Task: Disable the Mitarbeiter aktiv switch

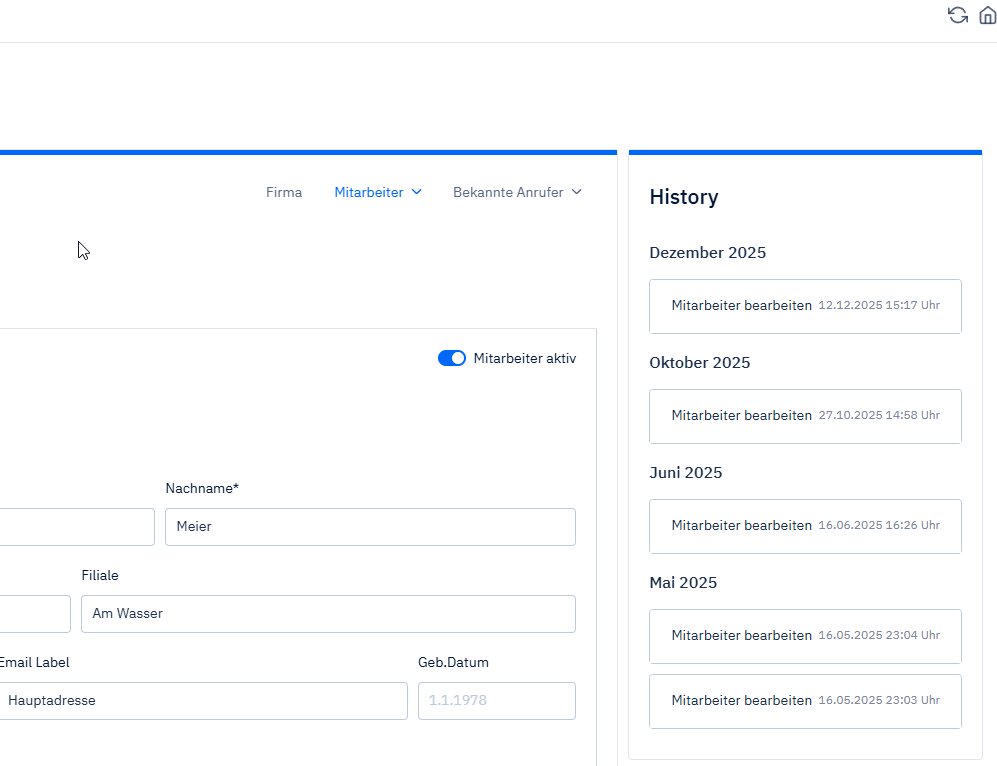Action: pos(452,358)
